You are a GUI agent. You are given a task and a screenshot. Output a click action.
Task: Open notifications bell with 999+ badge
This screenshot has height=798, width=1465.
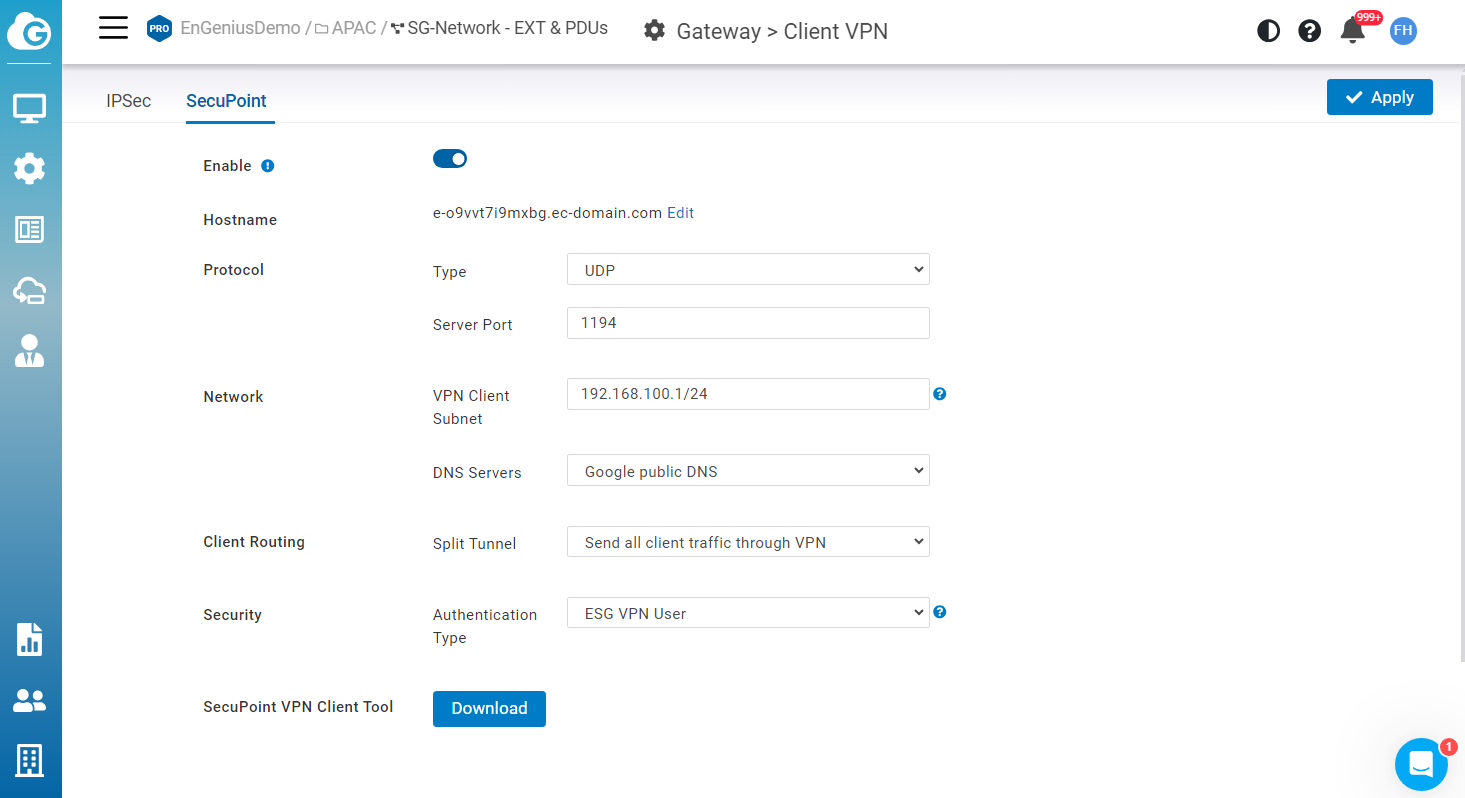pos(1352,31)
